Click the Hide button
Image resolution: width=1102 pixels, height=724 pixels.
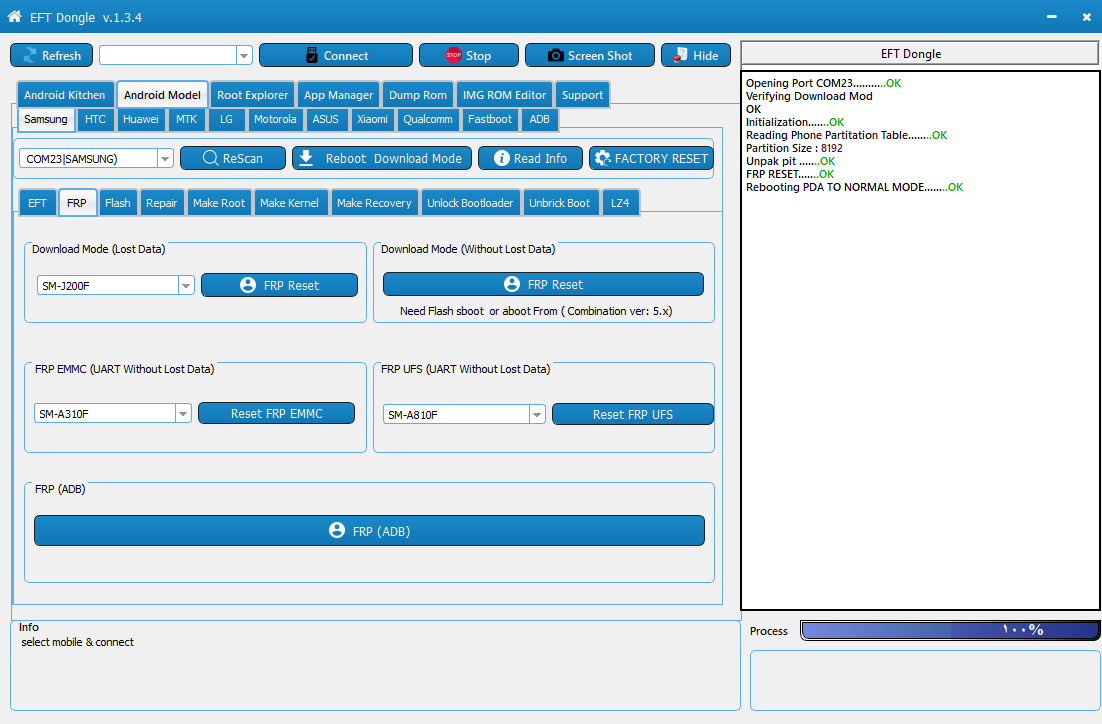click(x=696, y=56)
